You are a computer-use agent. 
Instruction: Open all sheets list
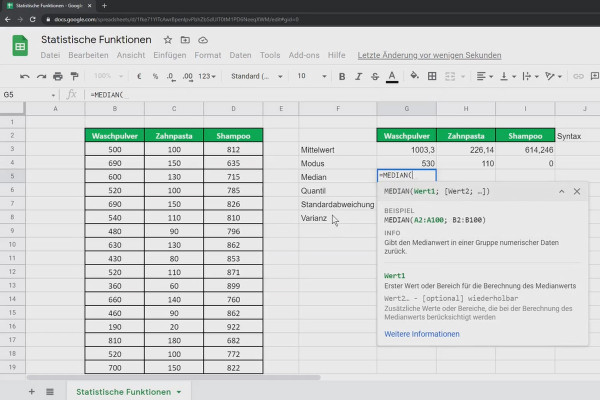50,392
